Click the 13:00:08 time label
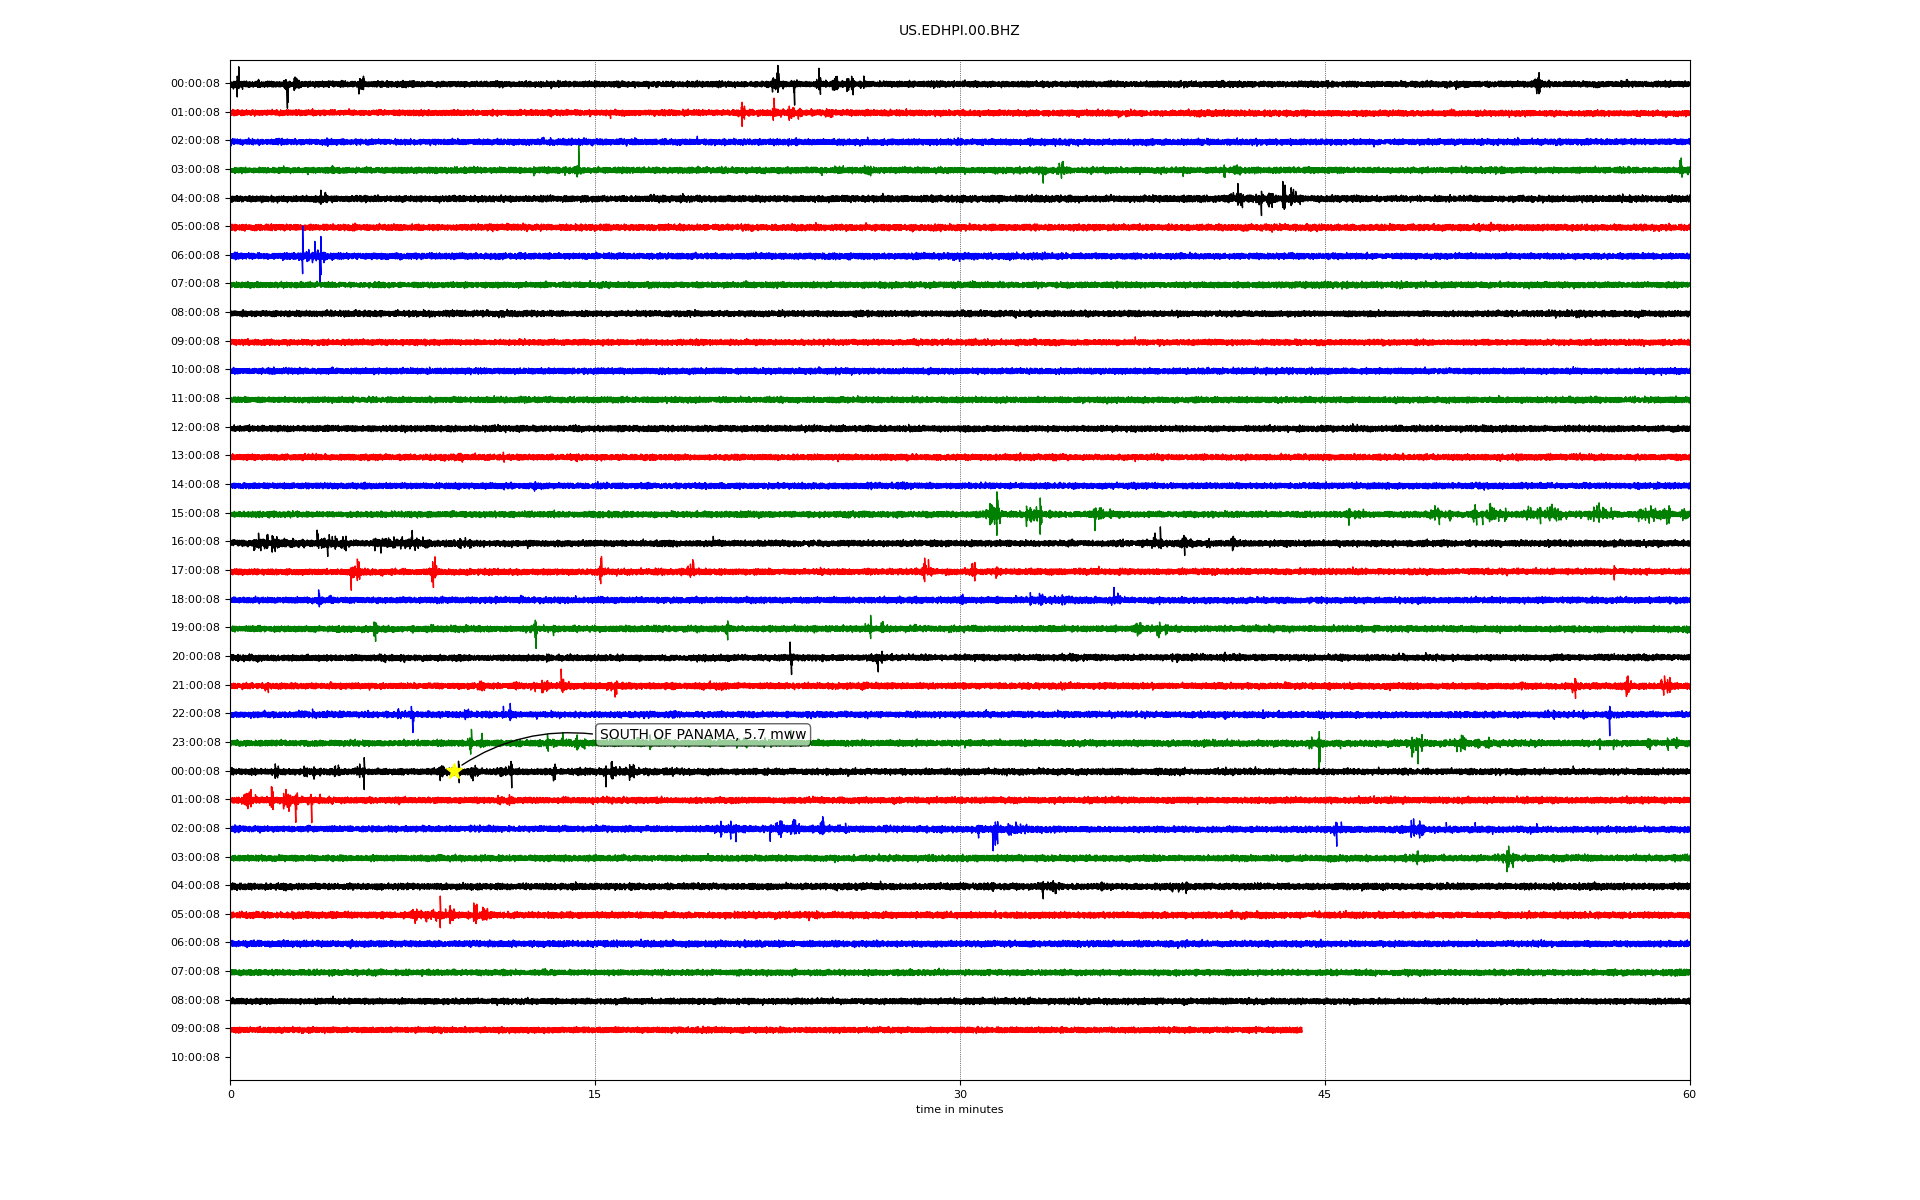1920x1200 pixels. pos(195,456)
